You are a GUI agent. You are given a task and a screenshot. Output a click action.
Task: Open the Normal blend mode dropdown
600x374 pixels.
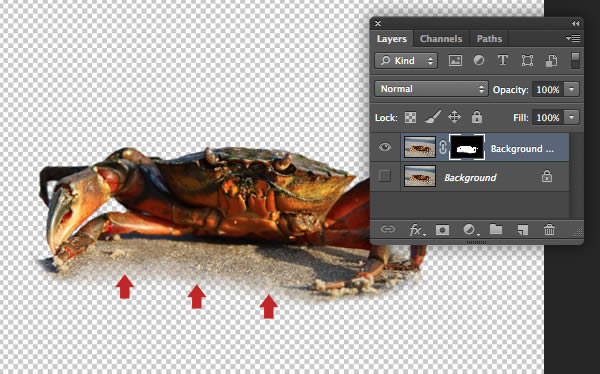(431, 89)
